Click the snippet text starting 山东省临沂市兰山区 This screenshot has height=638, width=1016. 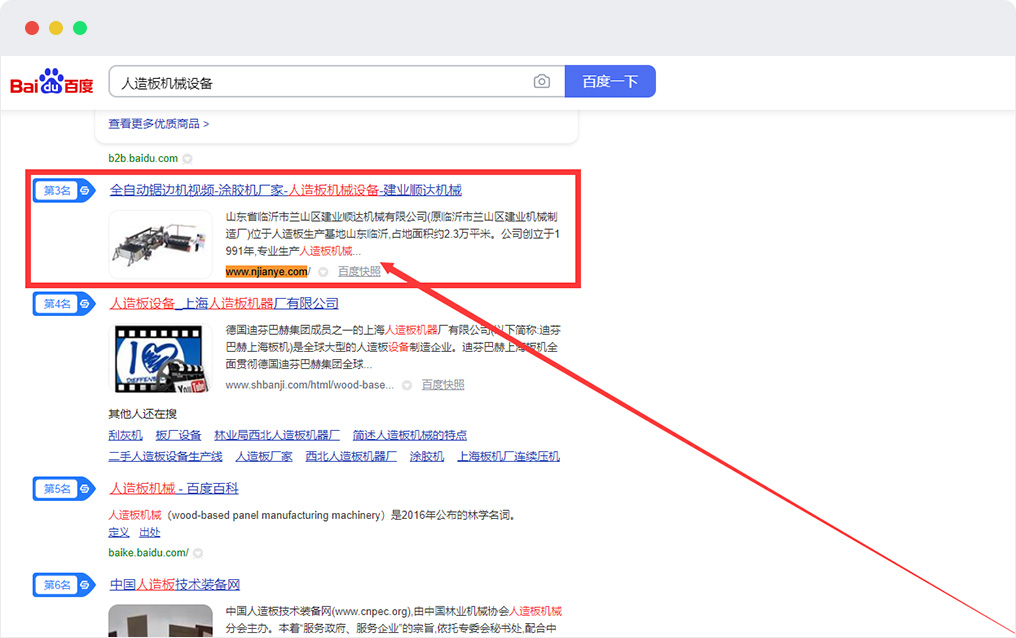[x=393, y=234]
